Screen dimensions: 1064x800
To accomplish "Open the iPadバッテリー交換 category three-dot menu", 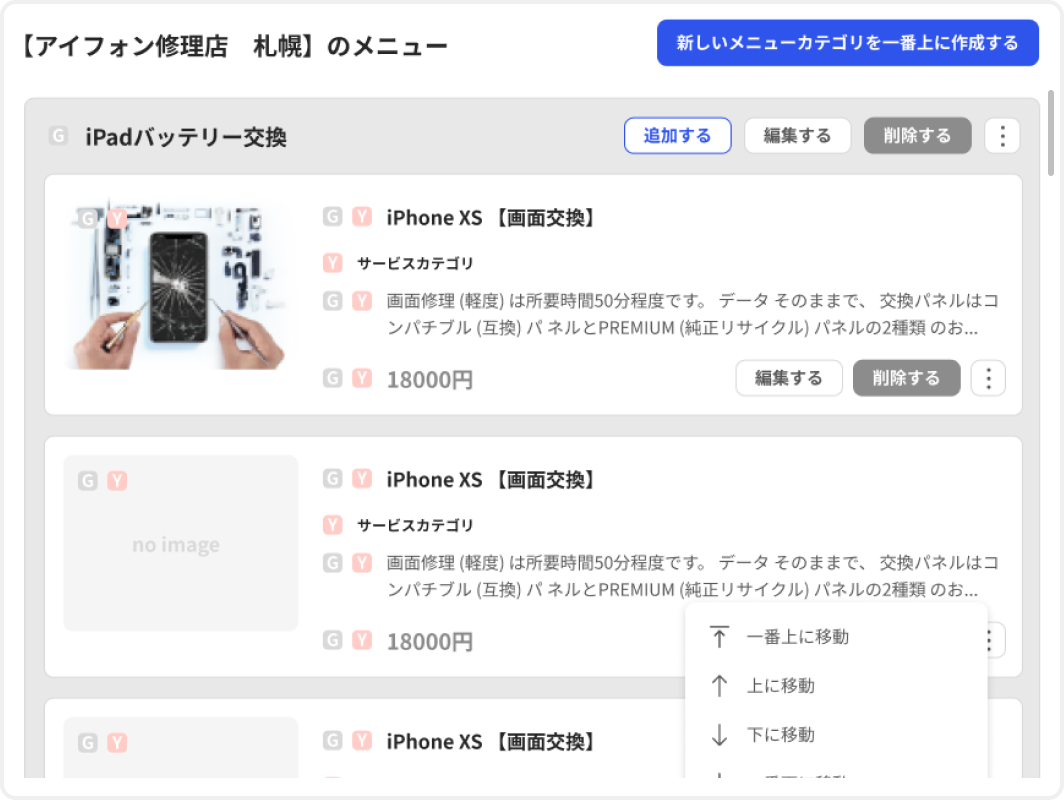I will pos(1002,136).
